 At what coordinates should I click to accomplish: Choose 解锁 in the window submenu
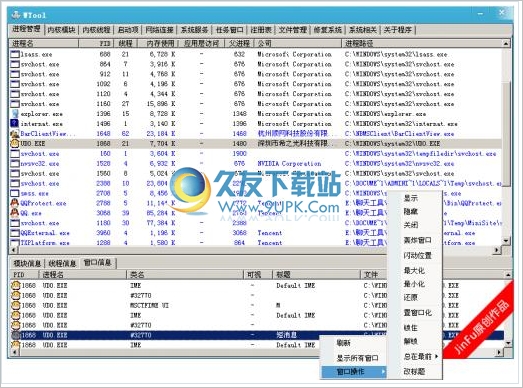click(411, 341)
